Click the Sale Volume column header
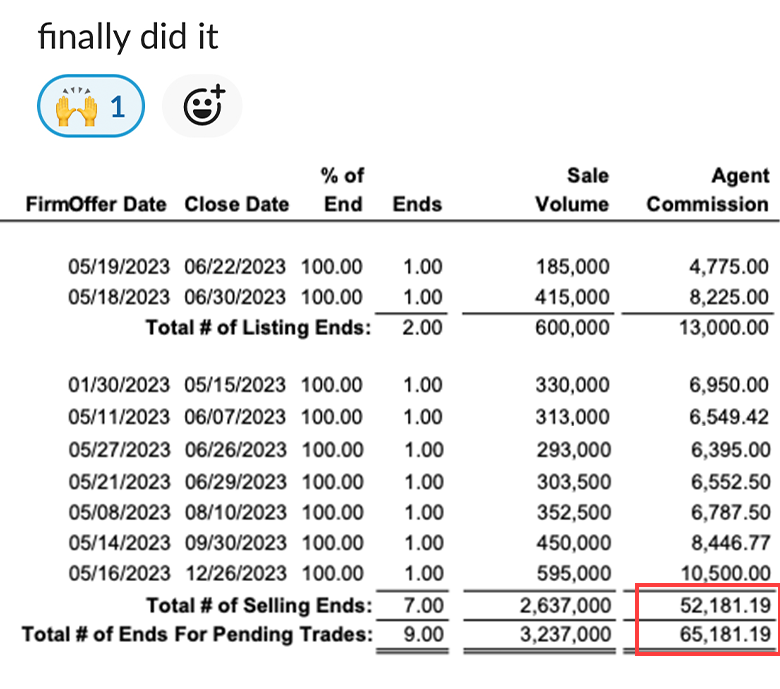Image resolution: width=780 pixels, height=689 pixels. (572, 190)
